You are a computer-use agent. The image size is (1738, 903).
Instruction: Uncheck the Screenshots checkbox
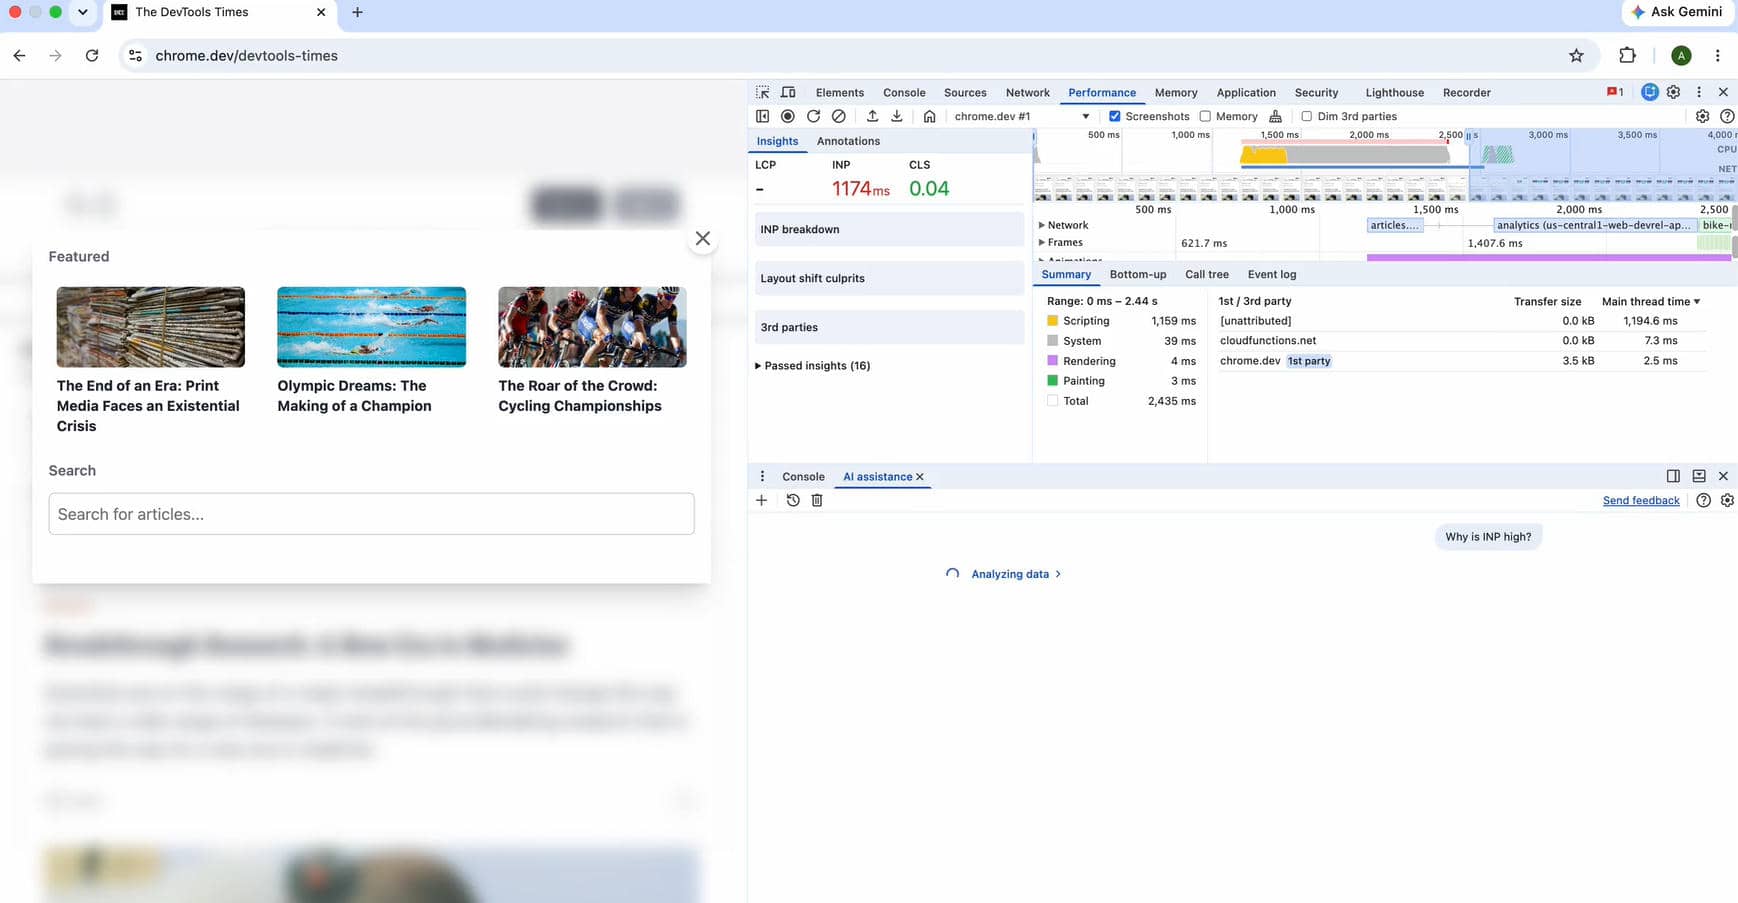point(1114,116)
